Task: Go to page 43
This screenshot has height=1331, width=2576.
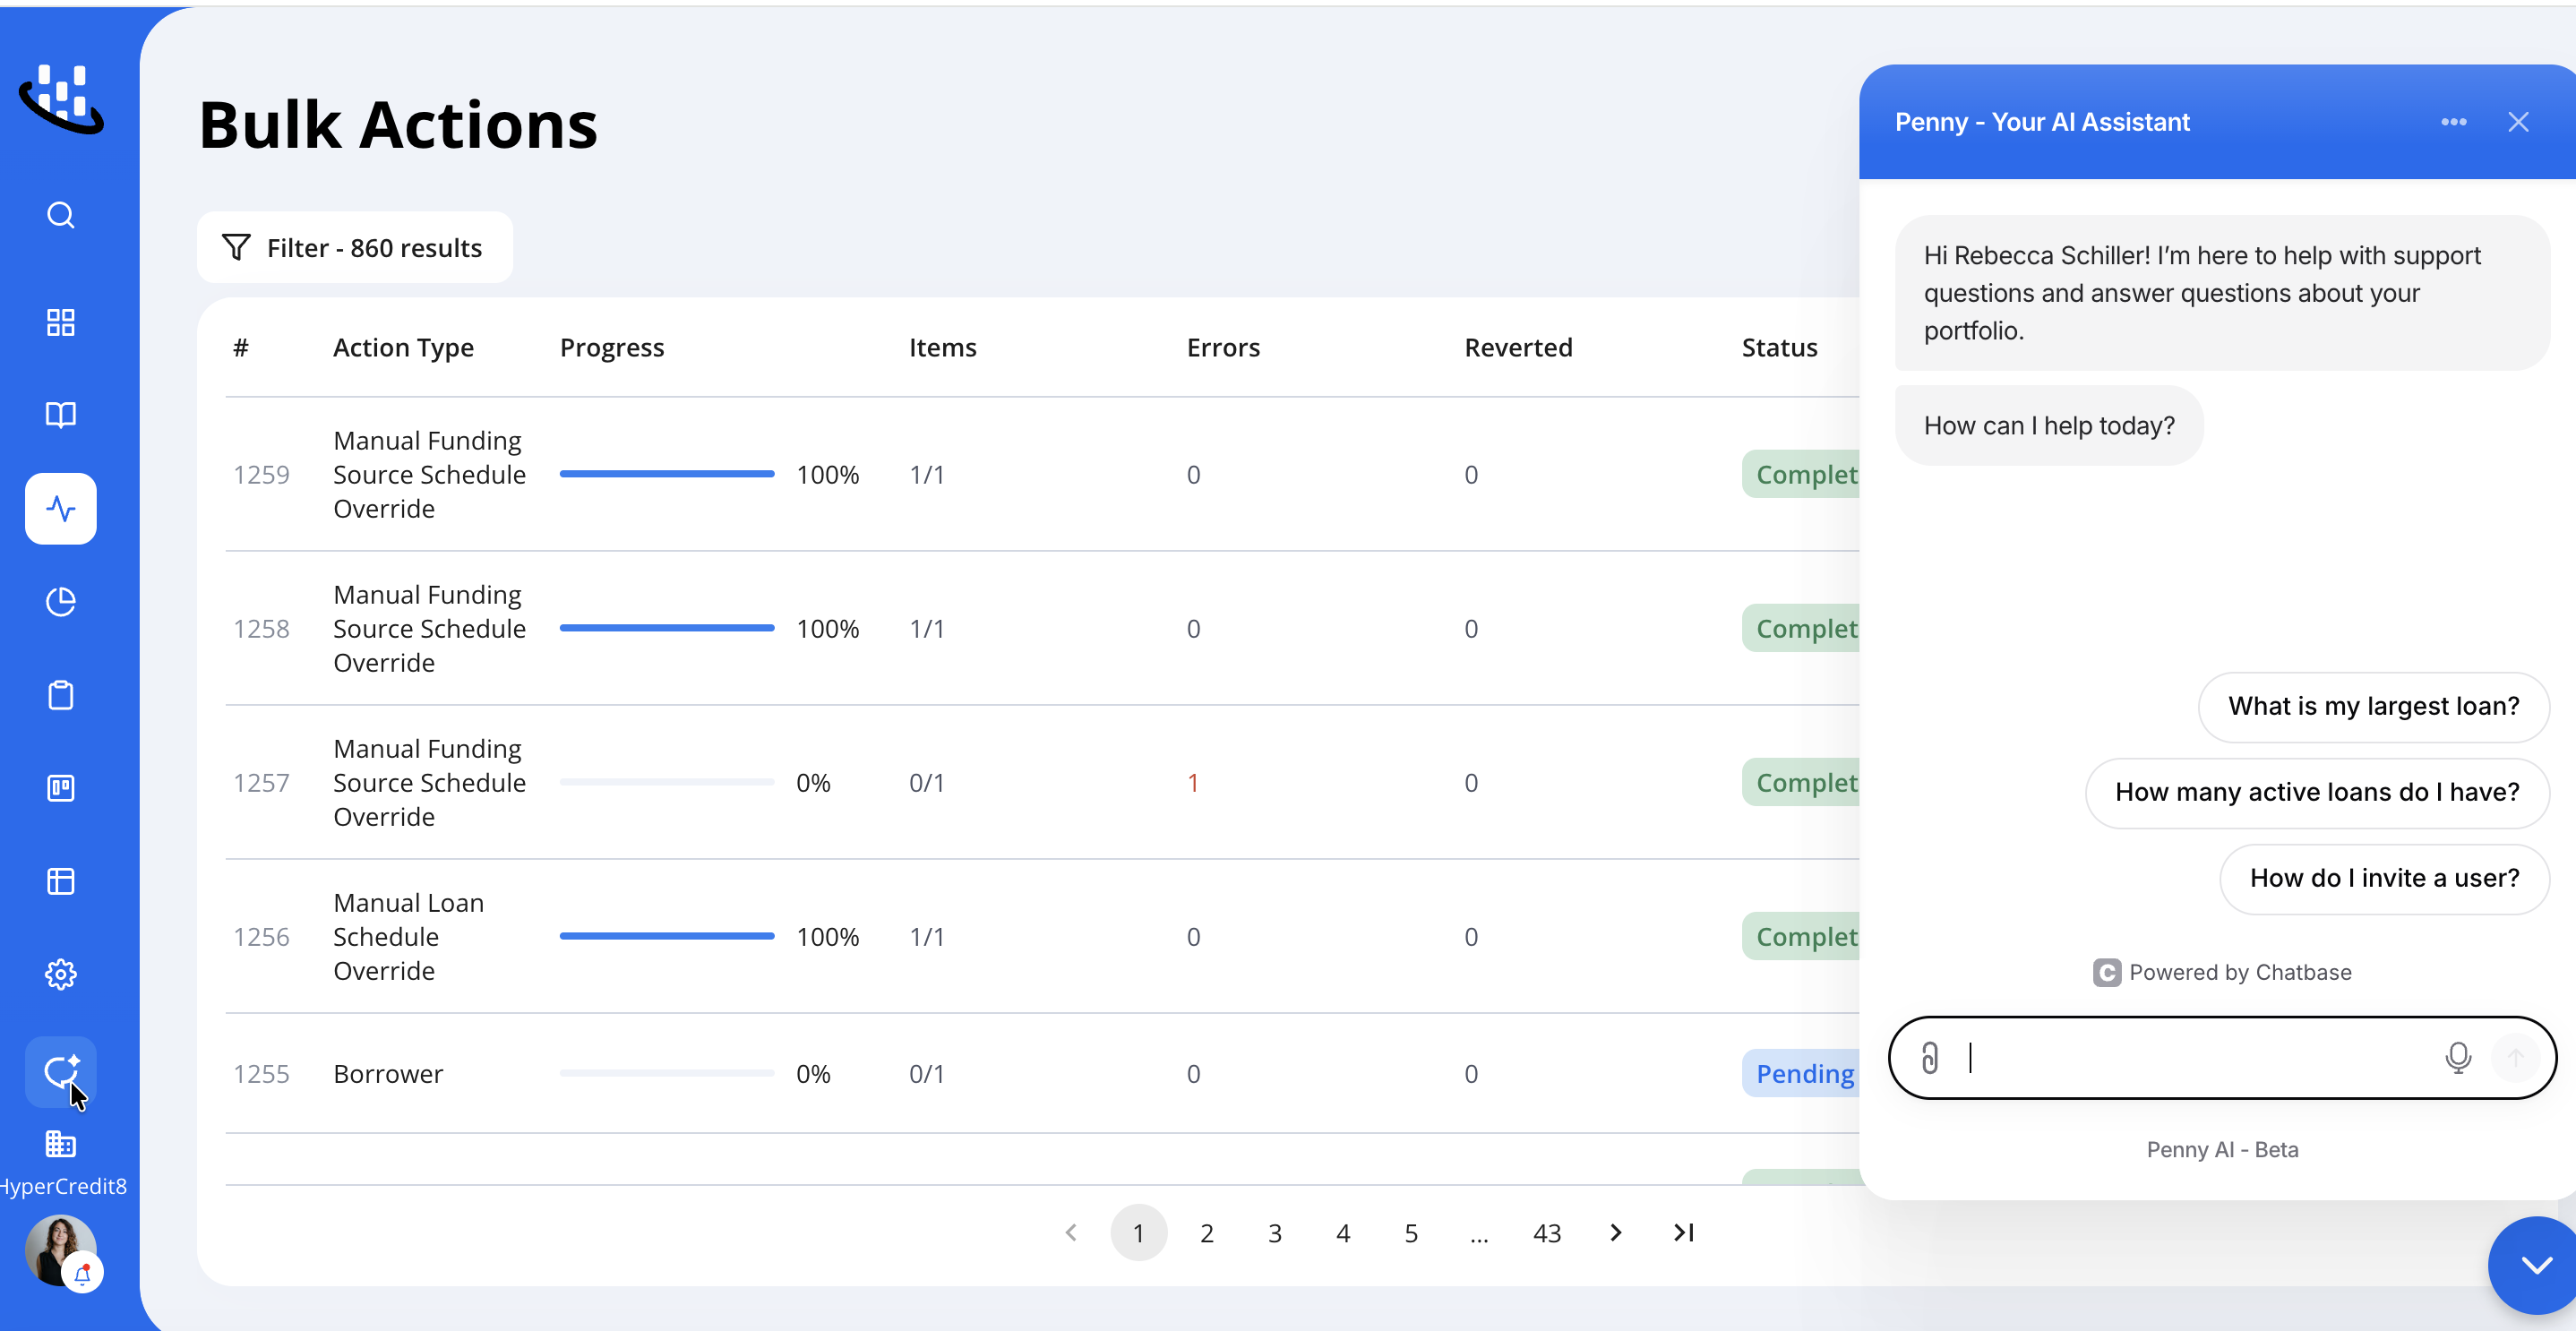Action: coord(1546,1232)
